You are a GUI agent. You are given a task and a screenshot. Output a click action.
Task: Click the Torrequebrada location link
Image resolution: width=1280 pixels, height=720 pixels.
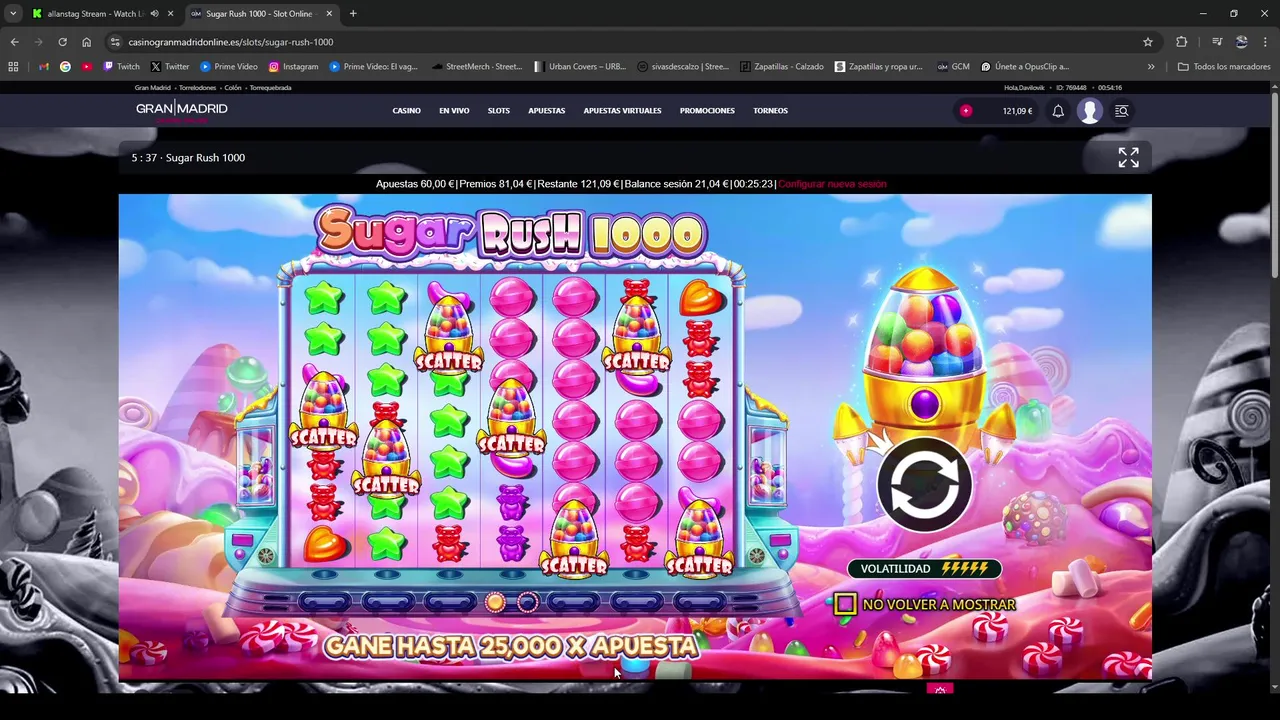[271, 88]
